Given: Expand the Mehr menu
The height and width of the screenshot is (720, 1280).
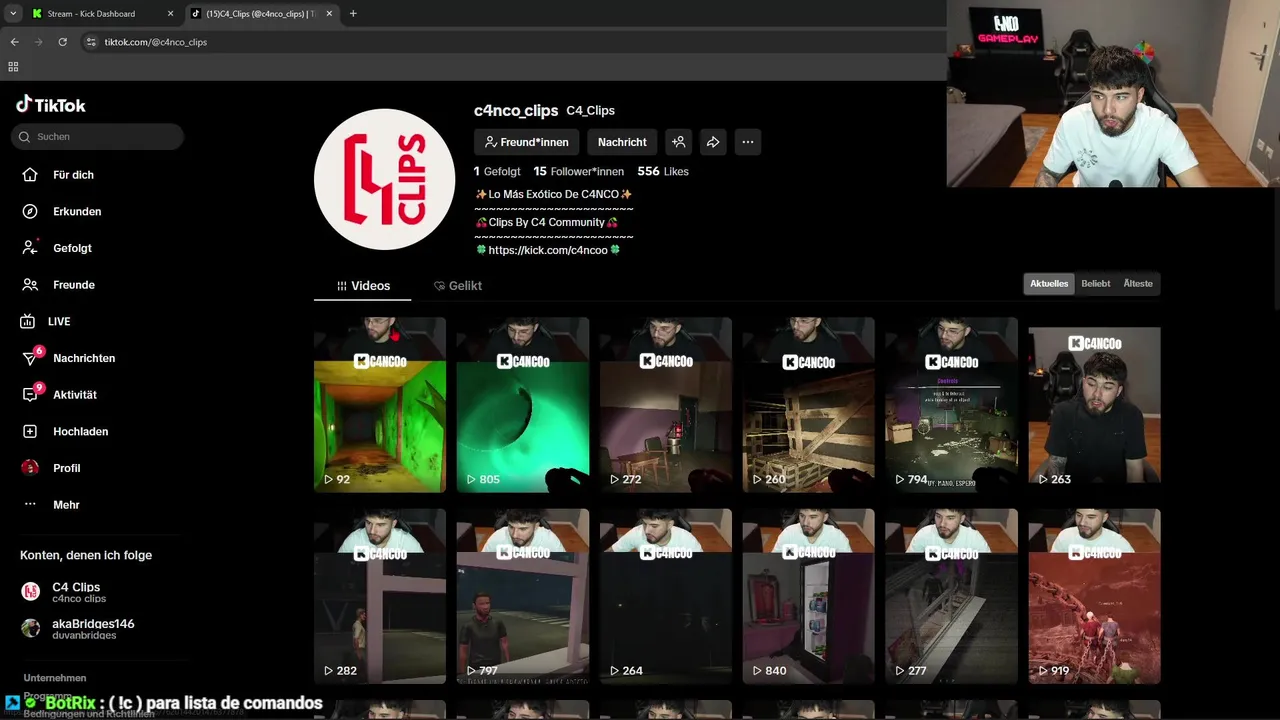Looking at the screenshot, I should [x=51, y=505].
